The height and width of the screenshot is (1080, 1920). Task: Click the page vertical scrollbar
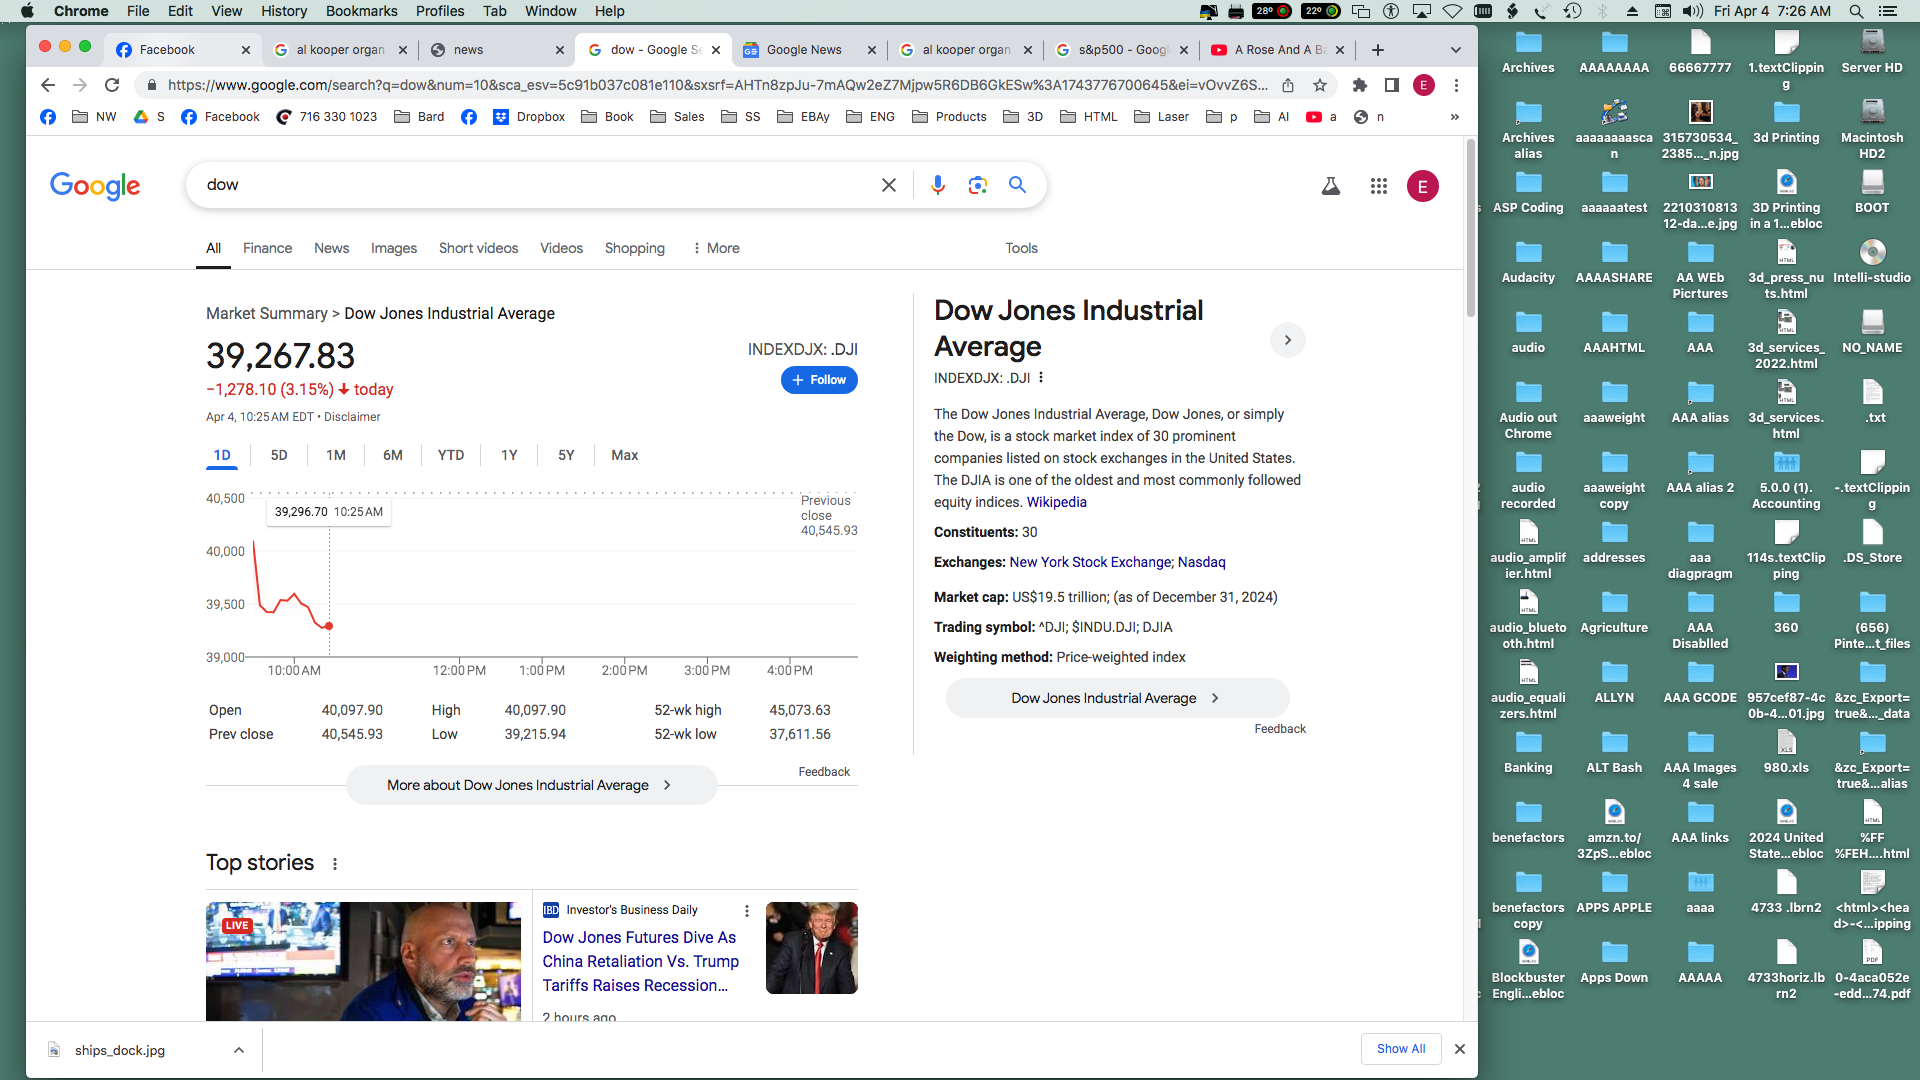[1470, 230]
